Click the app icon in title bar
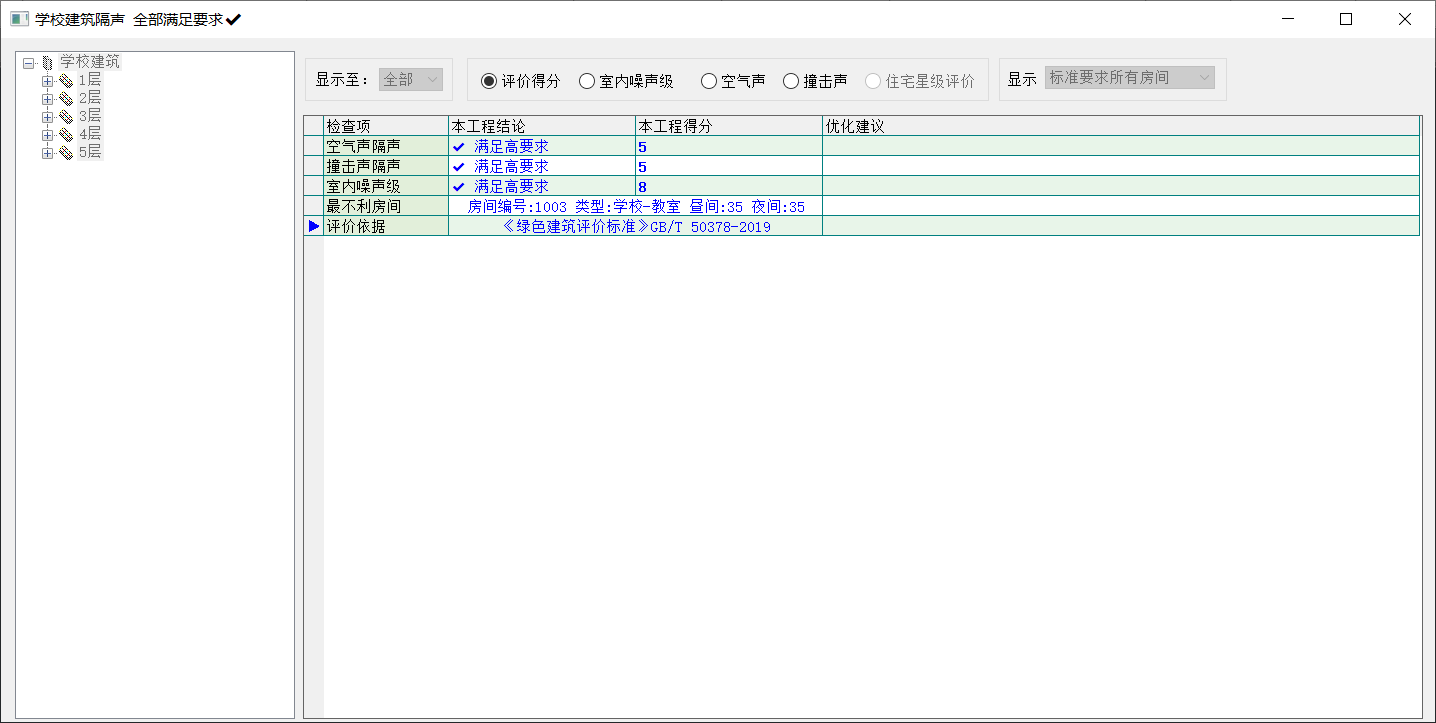The image size is (1436, 723). pyautogui.click(x=19, y=19)
